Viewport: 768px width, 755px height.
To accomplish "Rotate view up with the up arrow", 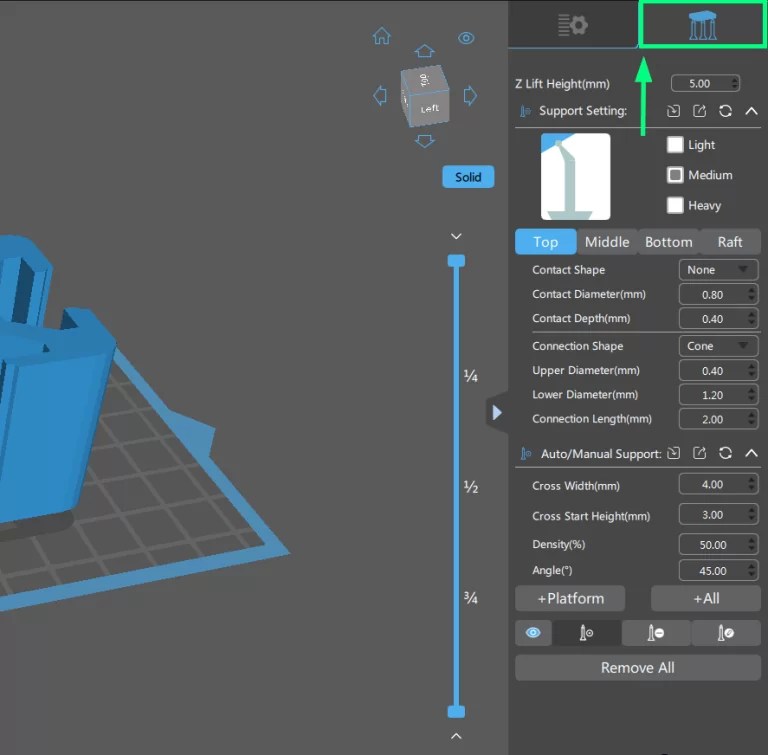I will tap(424, 51).
